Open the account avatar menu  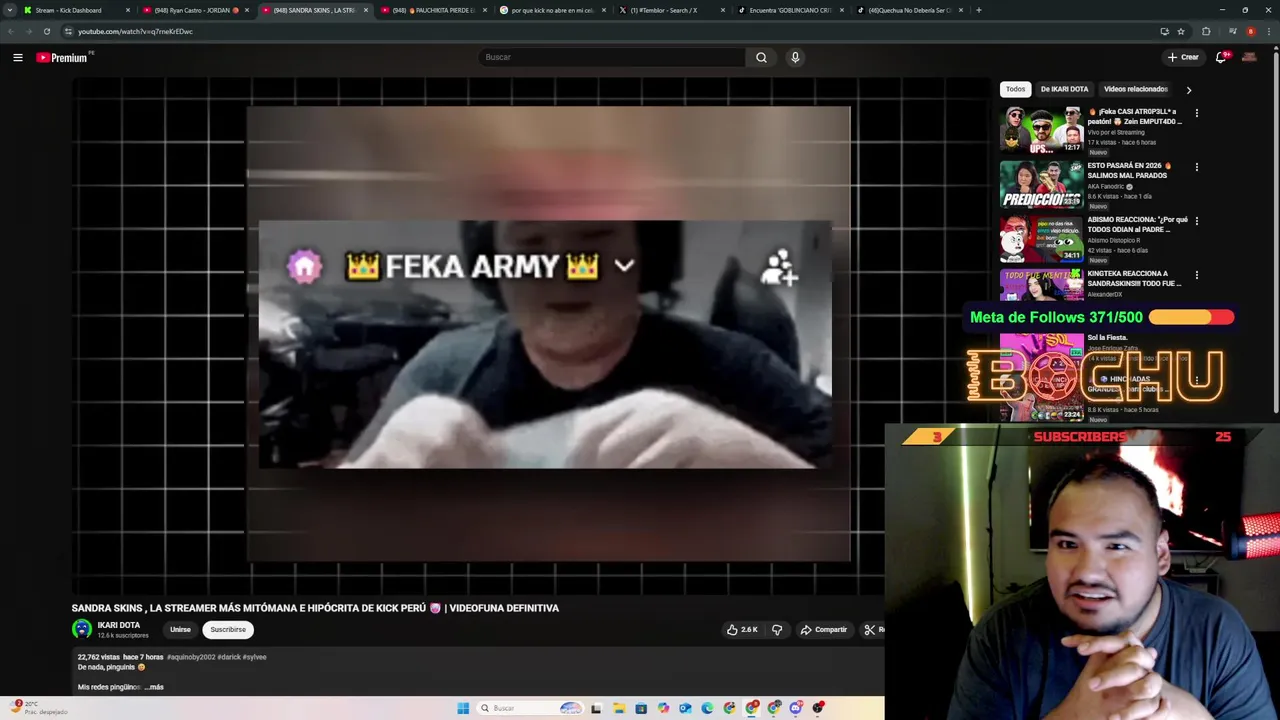click(x=1249, y=57)
